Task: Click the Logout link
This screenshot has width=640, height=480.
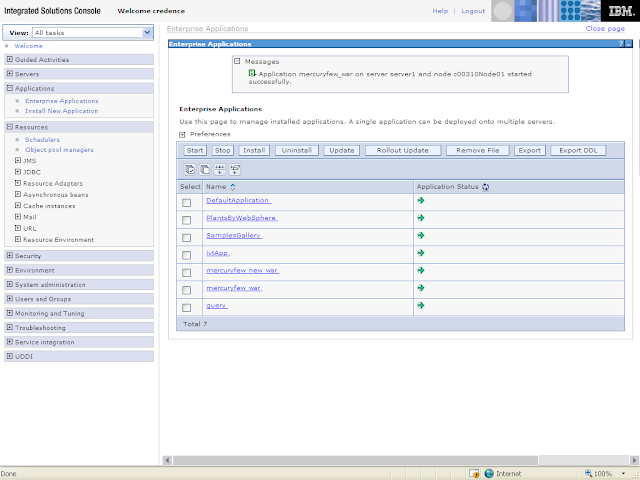Action: [473, 11]
